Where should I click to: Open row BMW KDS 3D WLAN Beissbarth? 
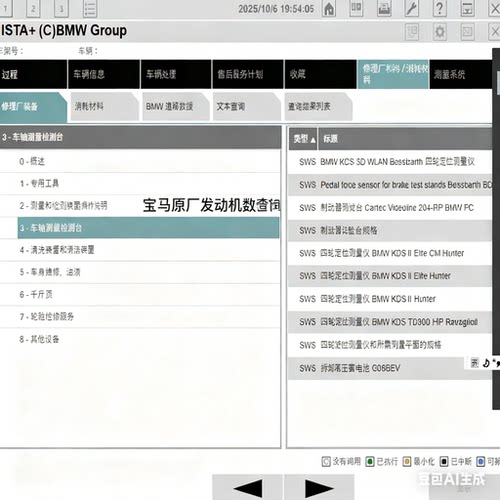[x=390, y=162]
